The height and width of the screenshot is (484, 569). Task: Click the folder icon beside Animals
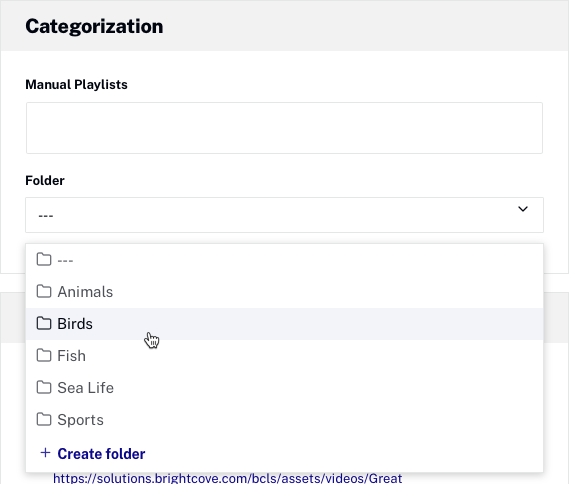[44, 291]
